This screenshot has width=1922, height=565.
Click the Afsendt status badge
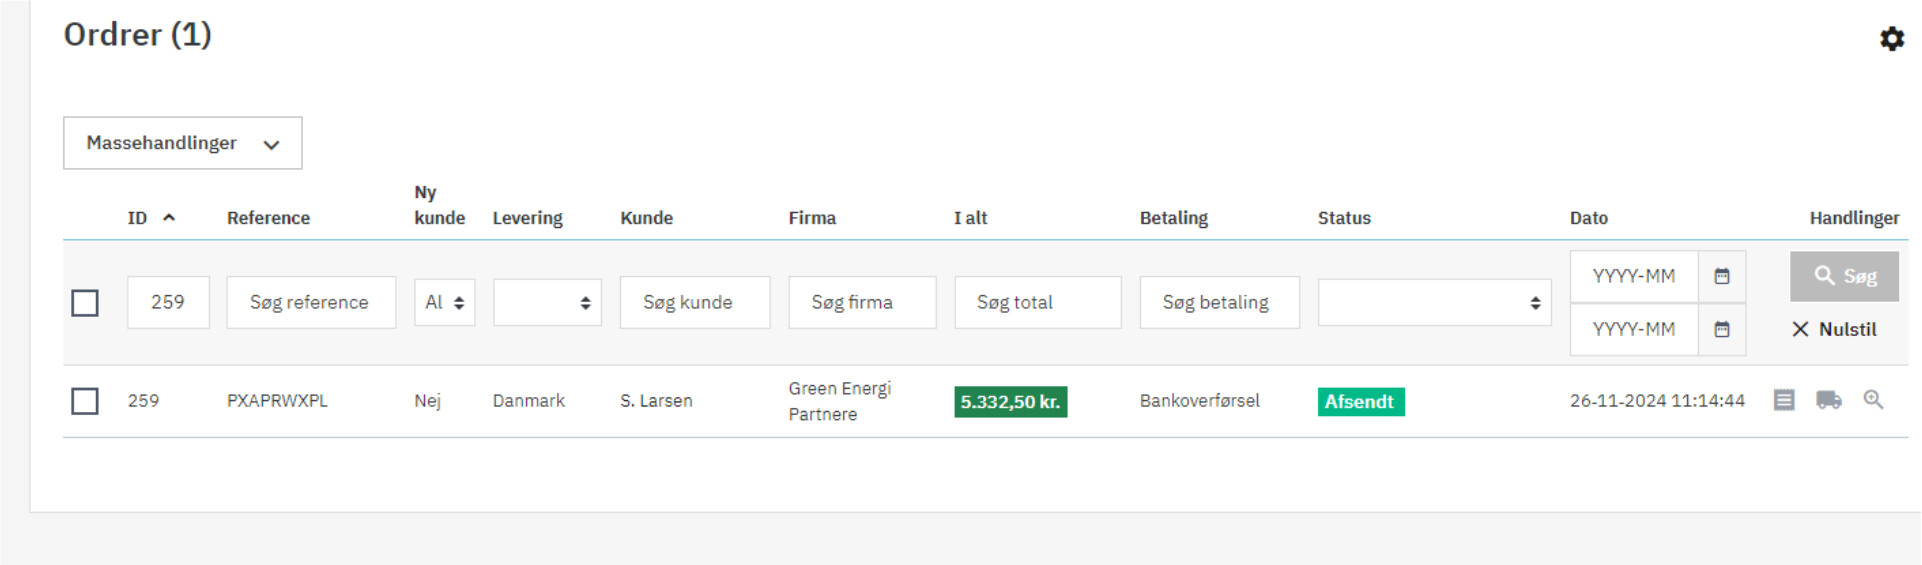pos(1360,402)
